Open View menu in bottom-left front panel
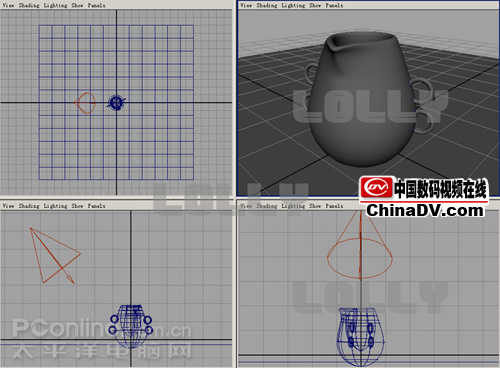 [x=8, y=206]
